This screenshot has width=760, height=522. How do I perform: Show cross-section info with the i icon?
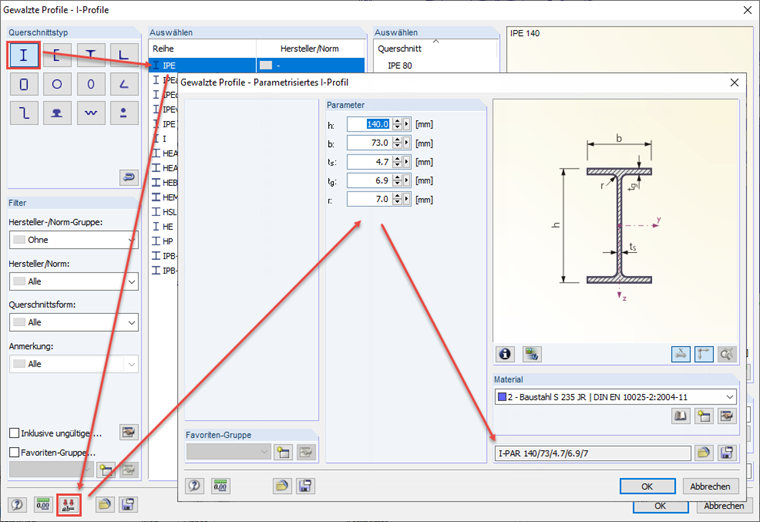pos(505,354)
